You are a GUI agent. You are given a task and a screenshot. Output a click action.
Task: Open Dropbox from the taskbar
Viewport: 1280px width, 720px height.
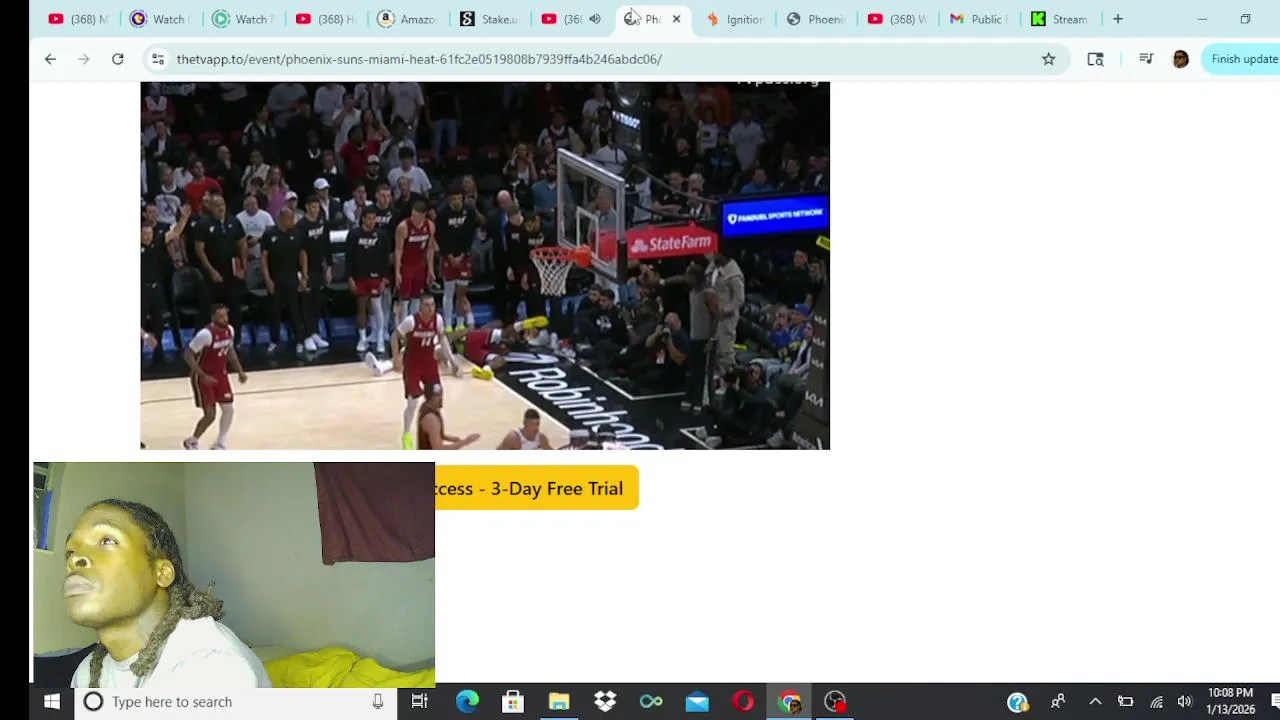tap(605, 702)
